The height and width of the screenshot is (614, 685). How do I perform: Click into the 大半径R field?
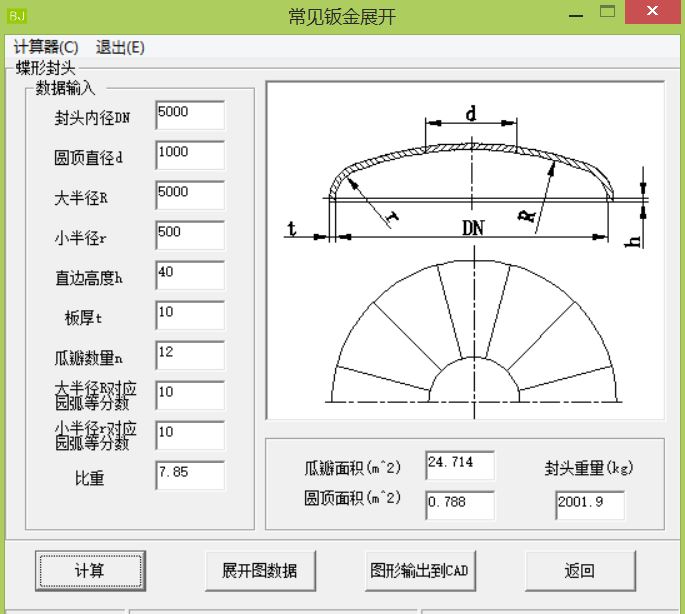(x=190, y=195)
